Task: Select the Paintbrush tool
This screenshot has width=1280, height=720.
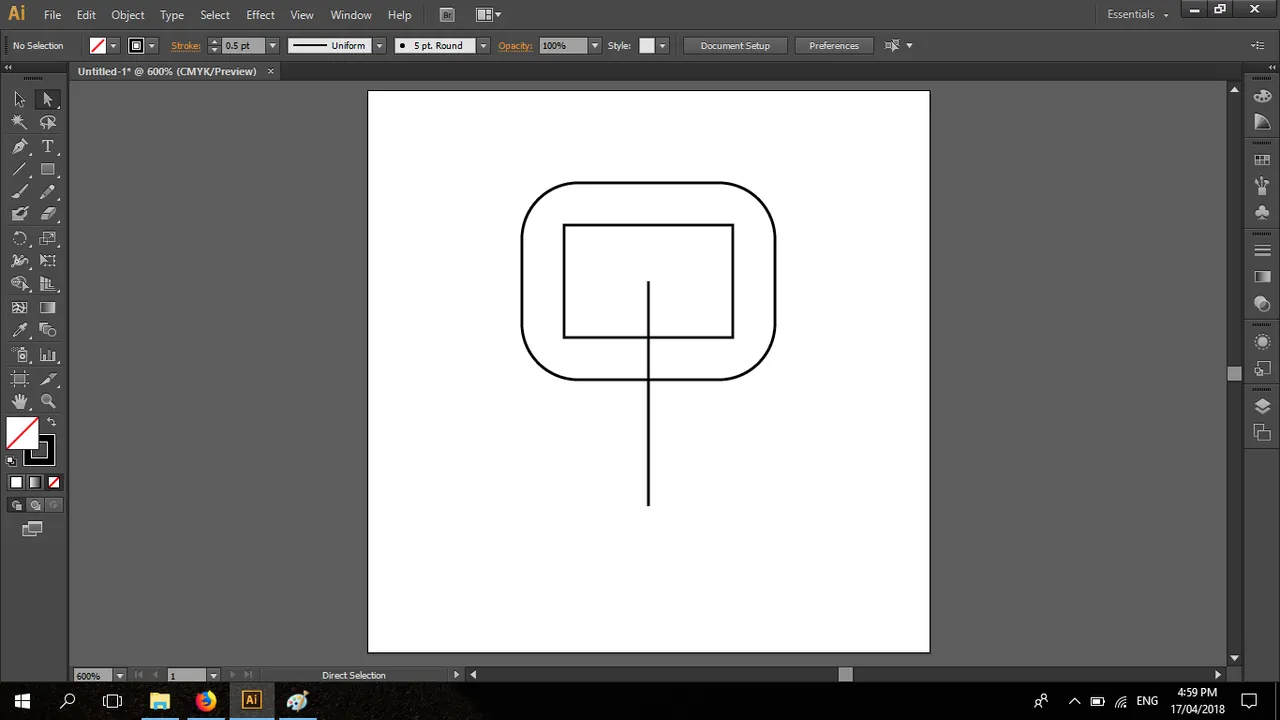Action: 19,192
